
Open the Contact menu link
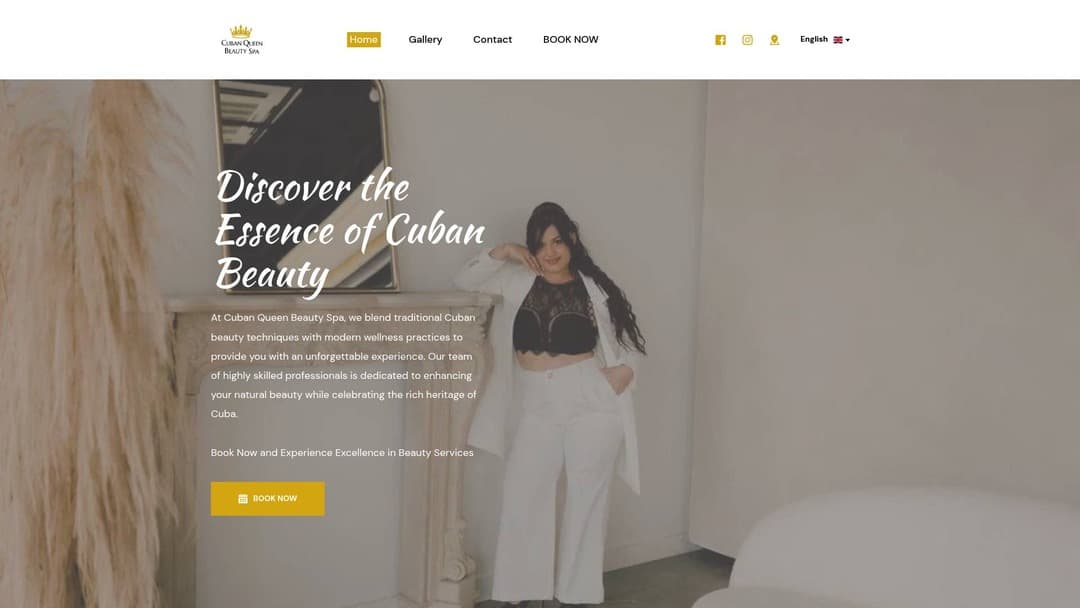[x=492, y=39]
